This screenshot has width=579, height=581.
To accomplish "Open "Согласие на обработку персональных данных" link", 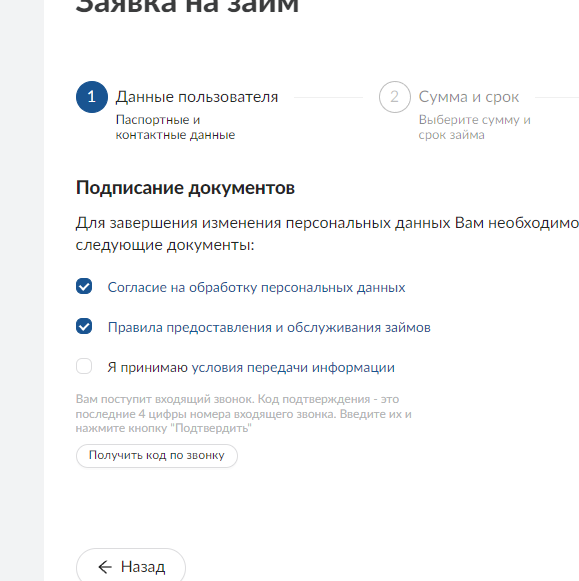I will point(256,288).
